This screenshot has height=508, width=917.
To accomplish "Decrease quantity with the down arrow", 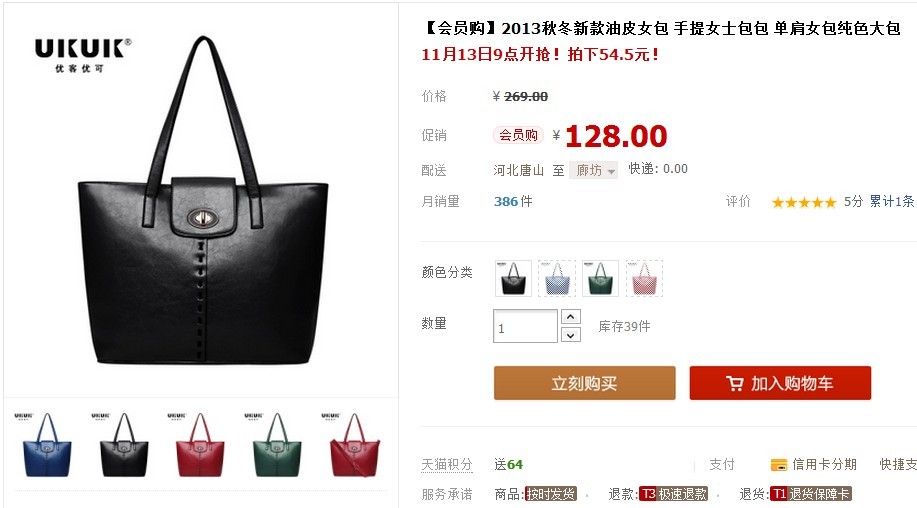I will 571,335.
